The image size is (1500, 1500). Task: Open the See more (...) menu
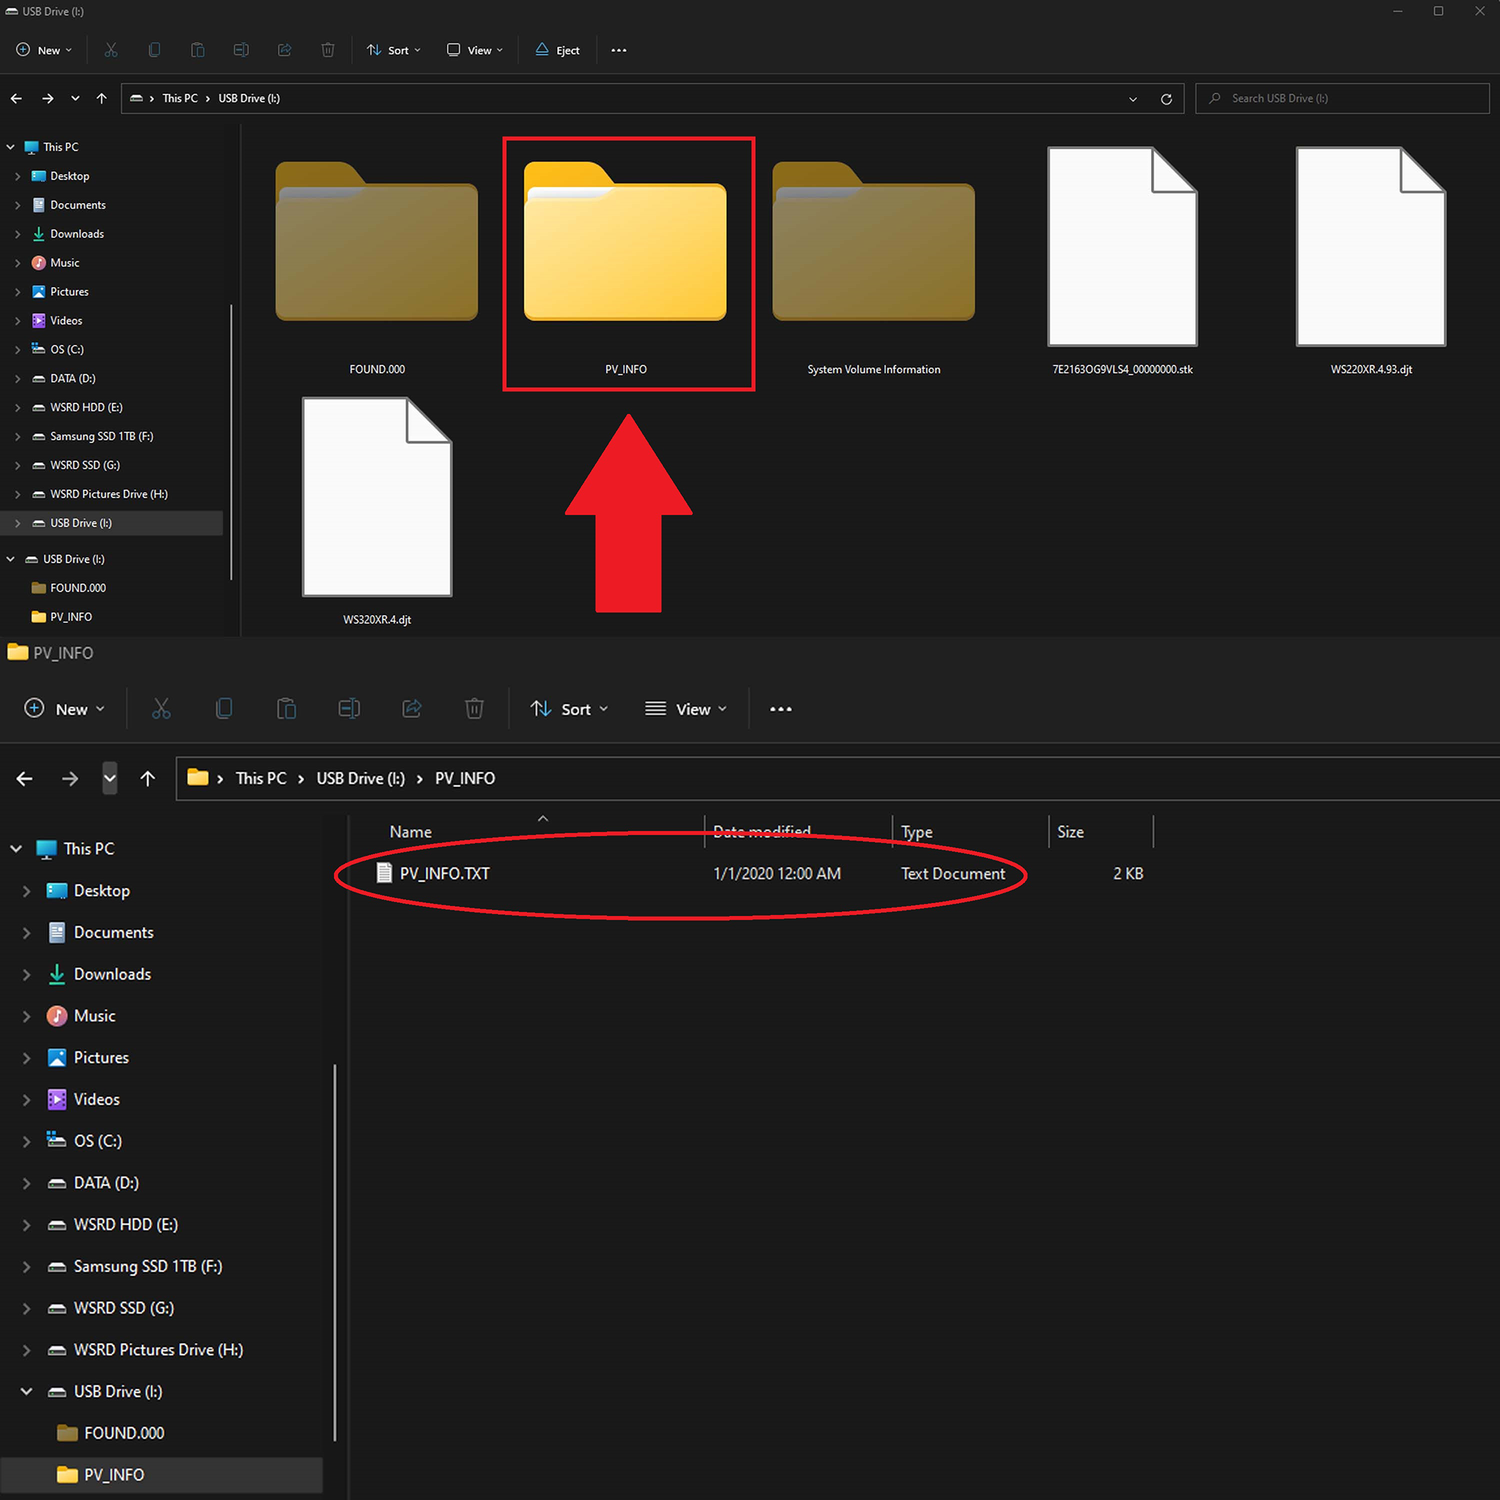tap(618, 50)
